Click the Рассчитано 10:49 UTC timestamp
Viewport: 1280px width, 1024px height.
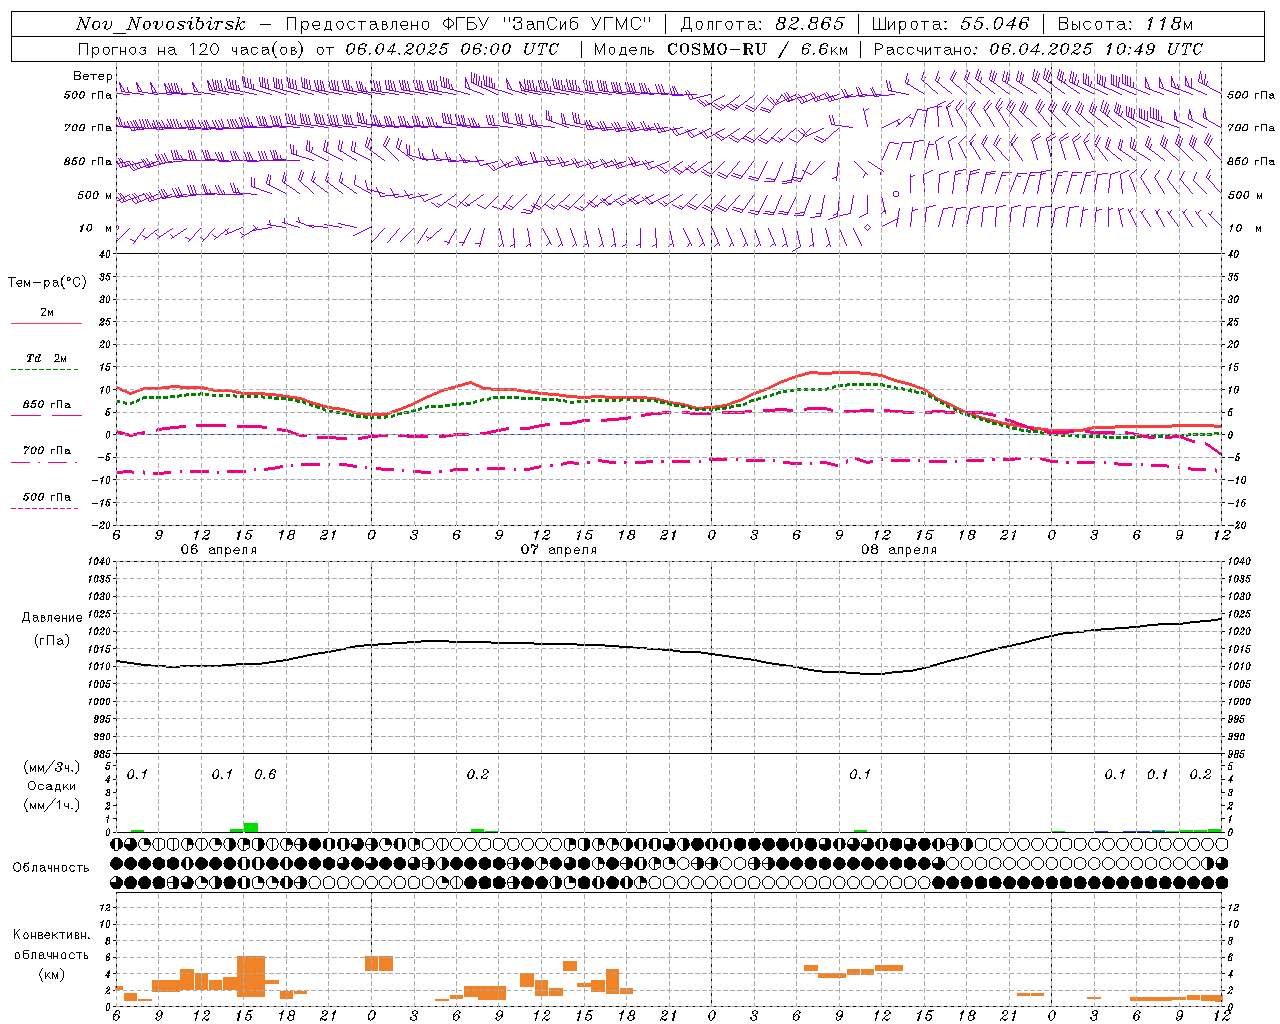coord(1038,49)
